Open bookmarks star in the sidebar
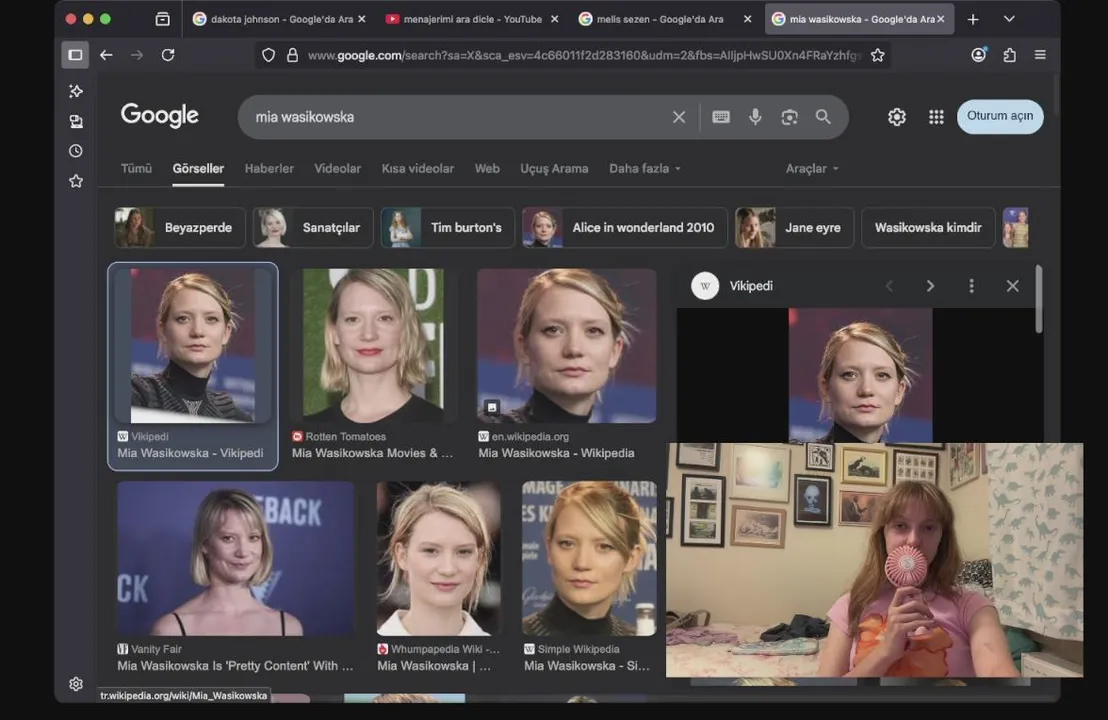 [76, 182]
